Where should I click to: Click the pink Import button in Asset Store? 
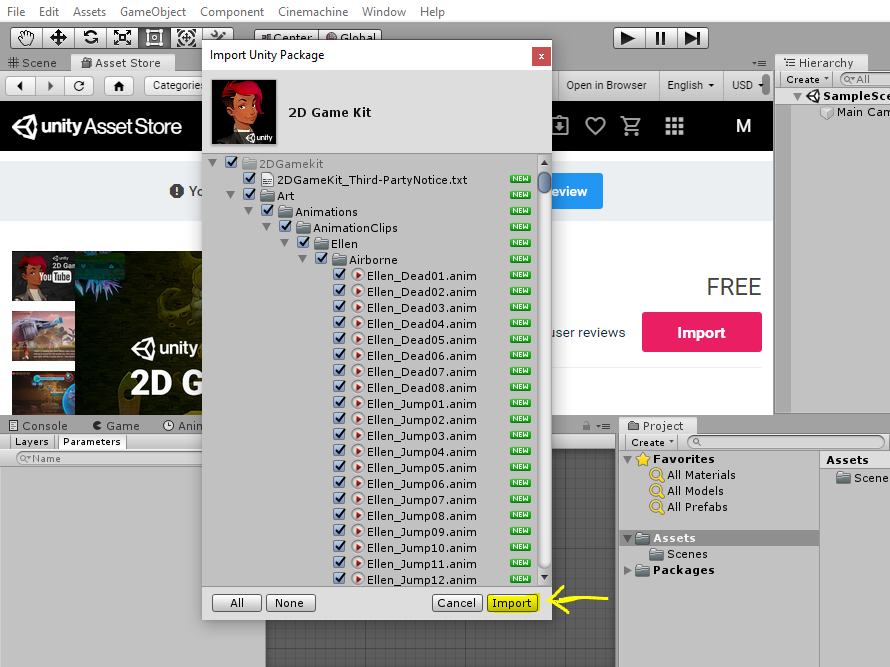(702, 332)
